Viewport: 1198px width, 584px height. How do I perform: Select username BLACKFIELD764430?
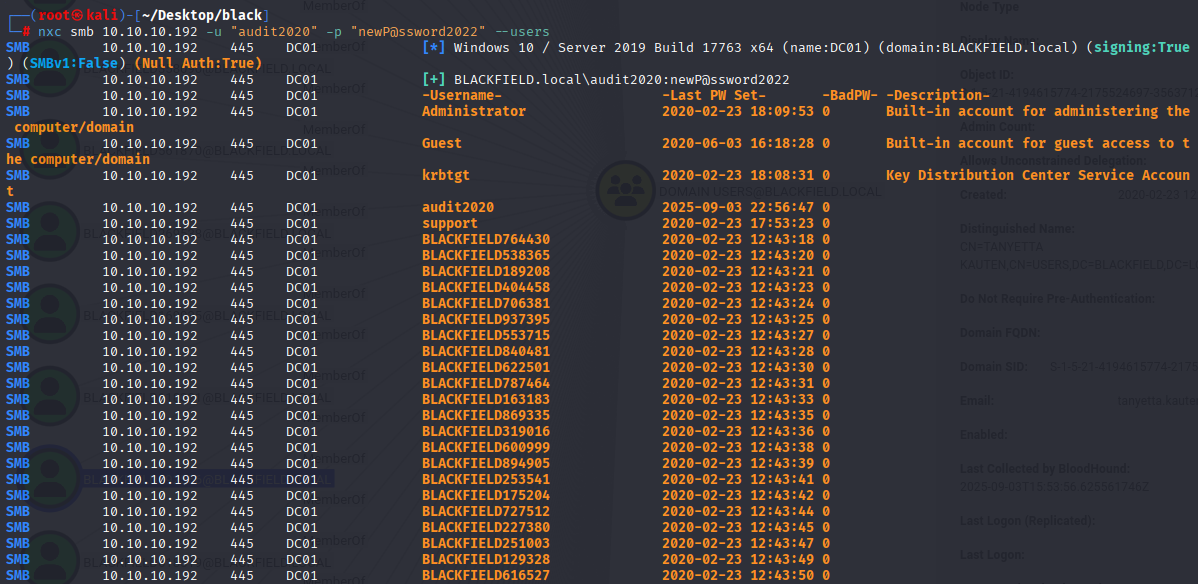[x=486, y=239]
